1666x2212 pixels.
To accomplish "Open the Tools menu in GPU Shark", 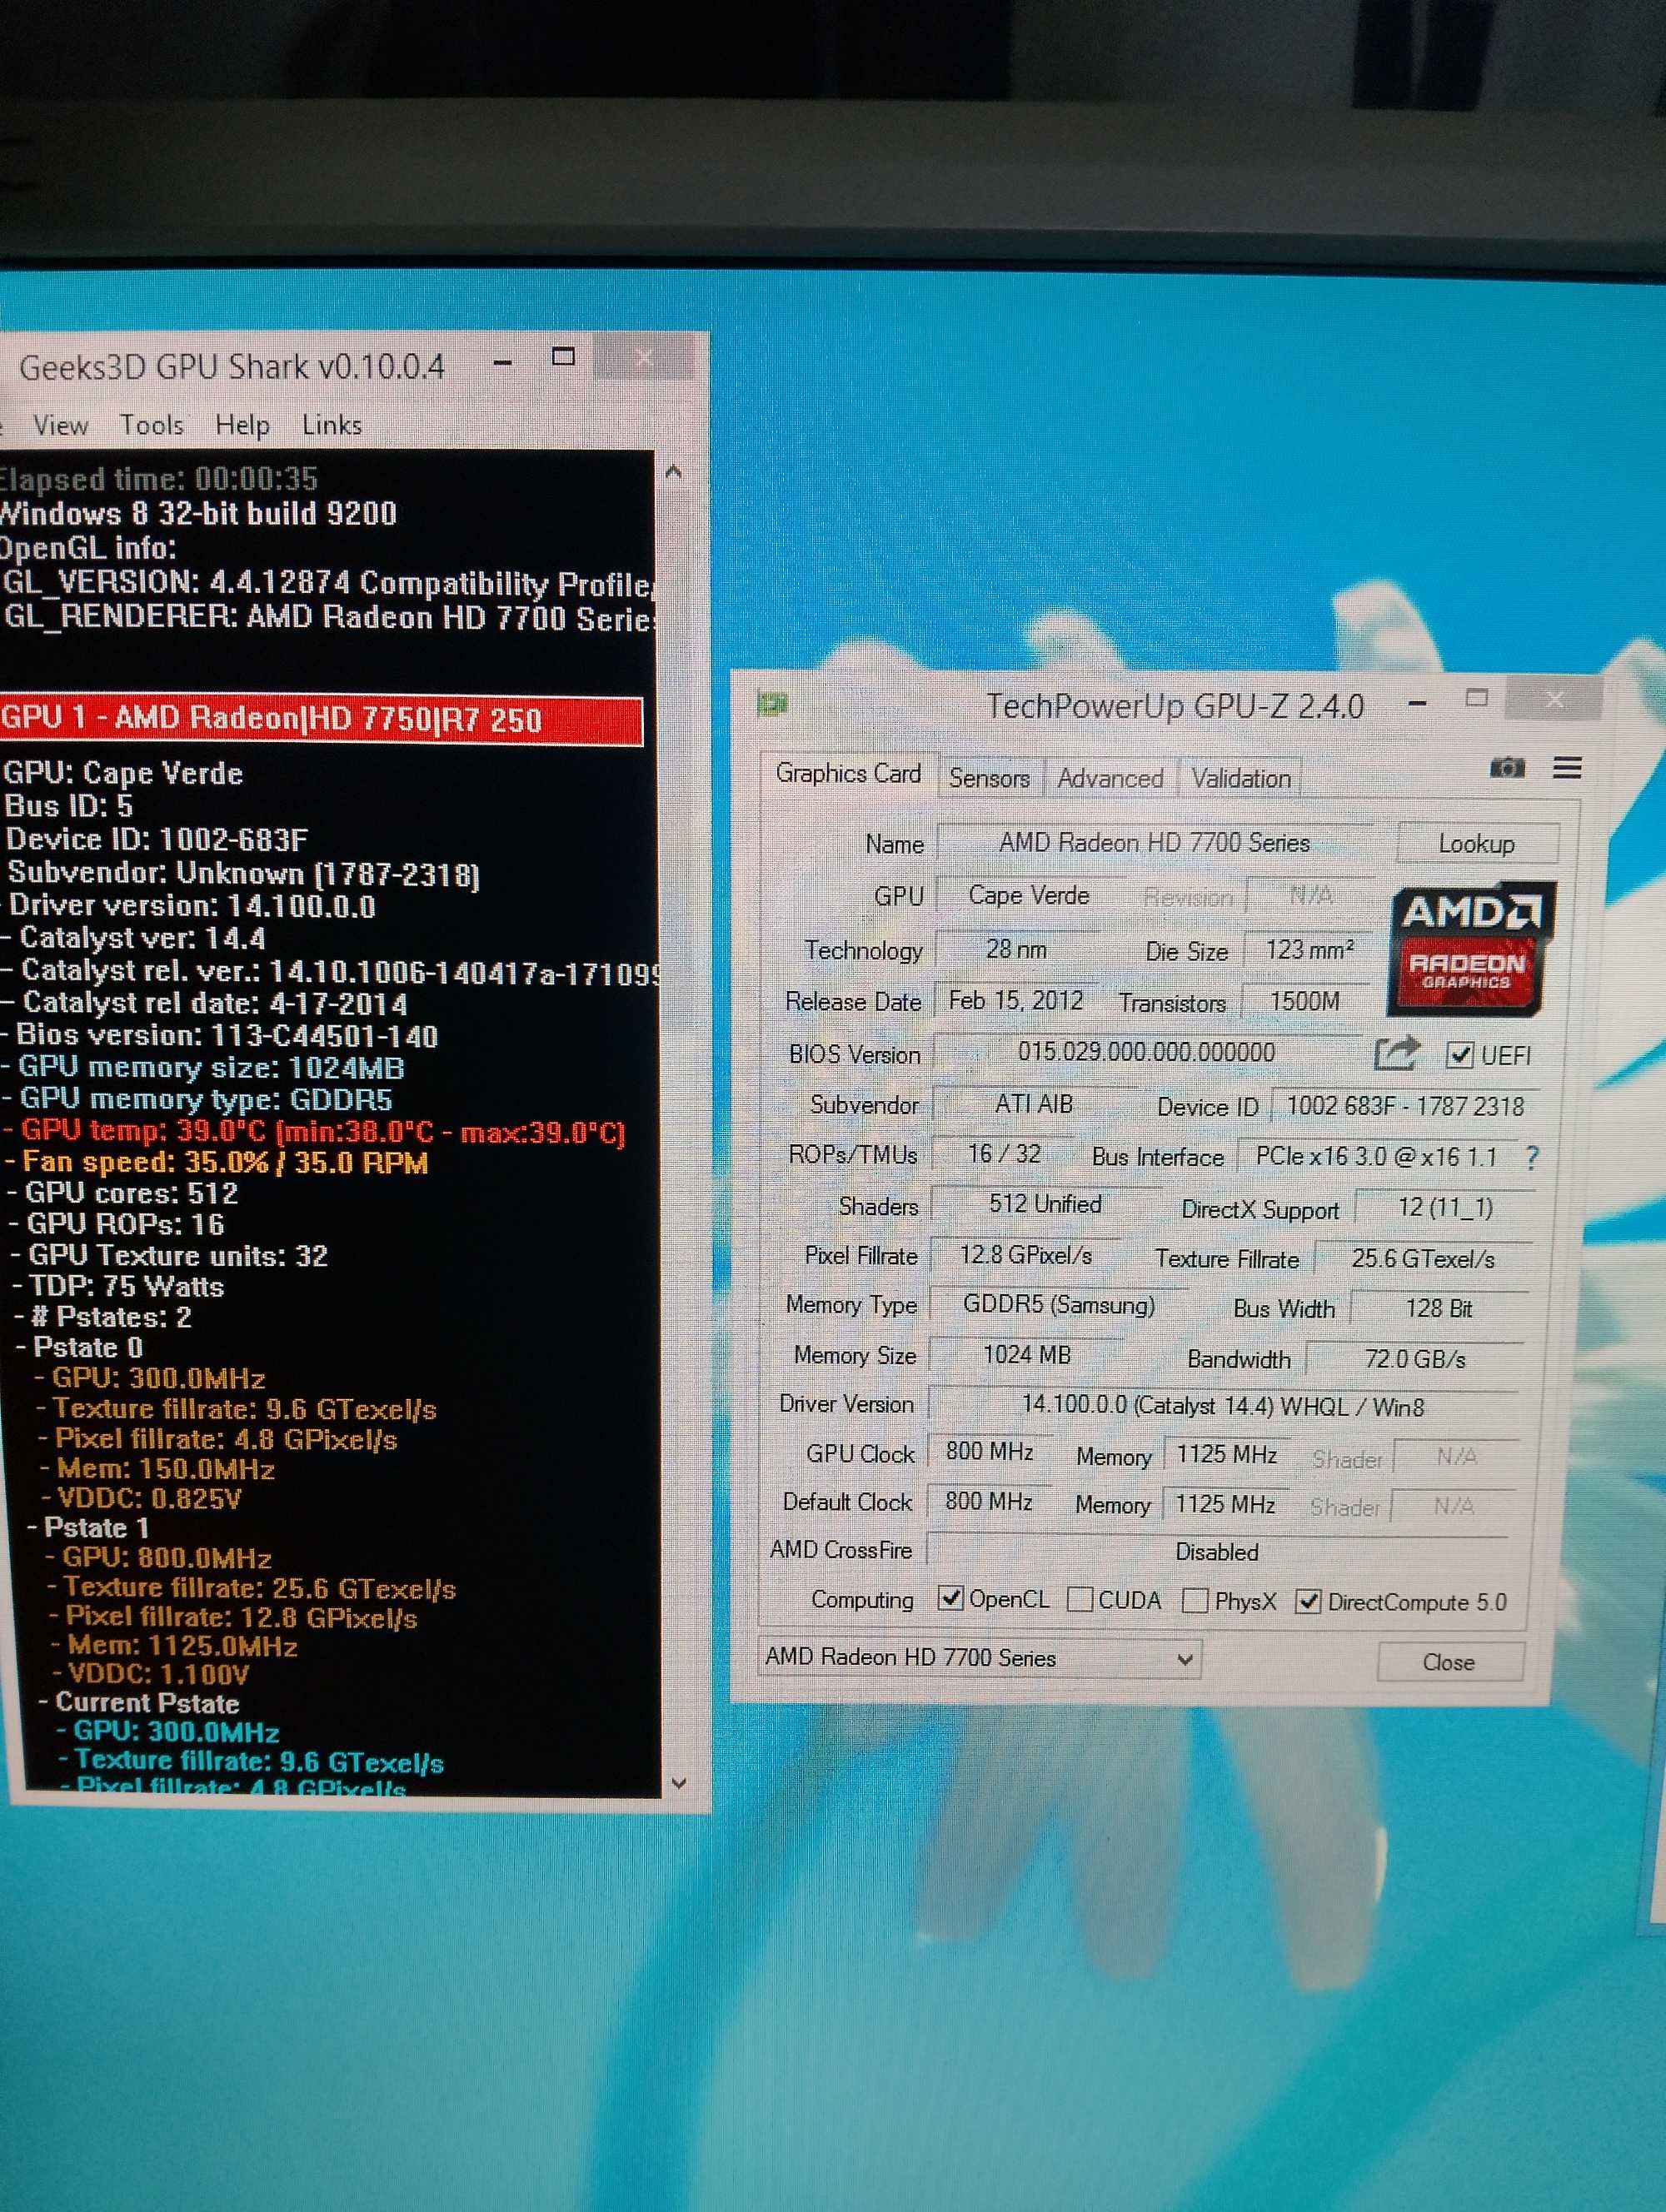I will [x=152, y=425].
